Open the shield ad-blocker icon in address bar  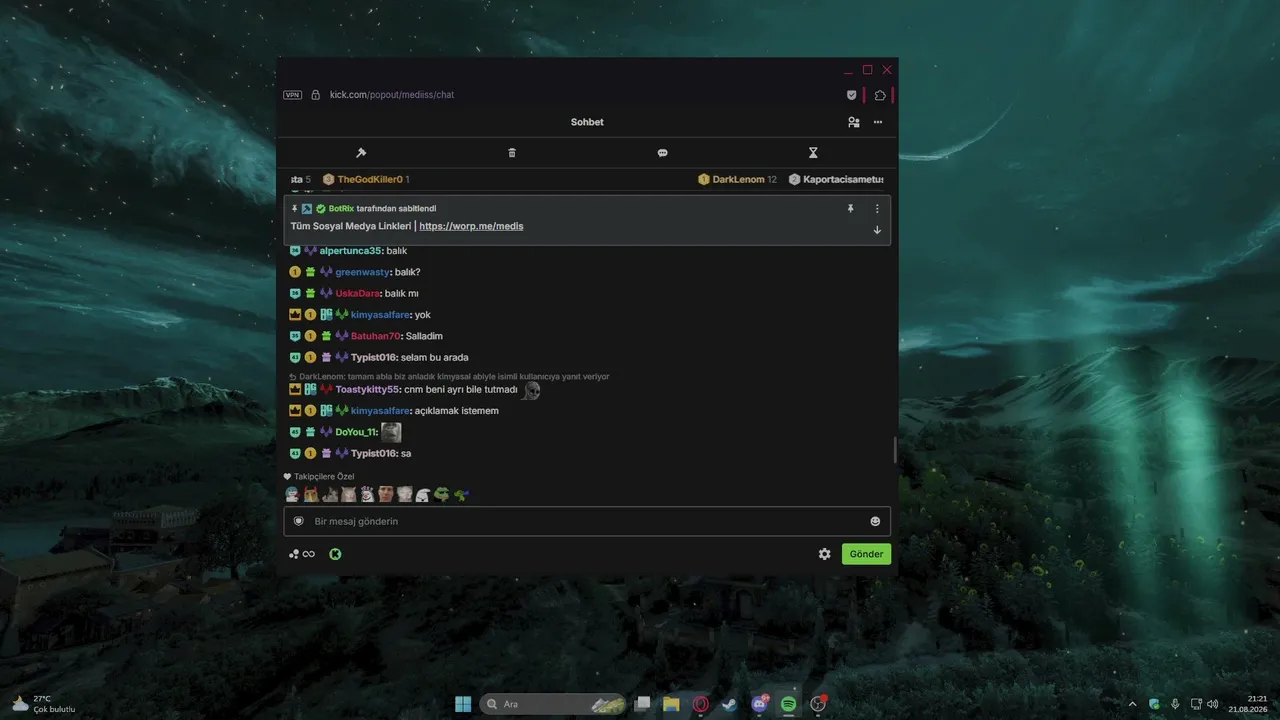[852, 95]
